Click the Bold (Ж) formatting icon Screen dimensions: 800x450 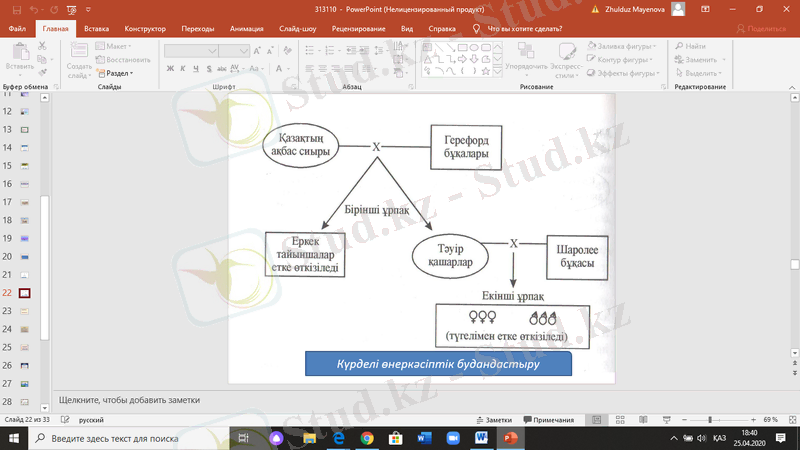pos(170,68)
